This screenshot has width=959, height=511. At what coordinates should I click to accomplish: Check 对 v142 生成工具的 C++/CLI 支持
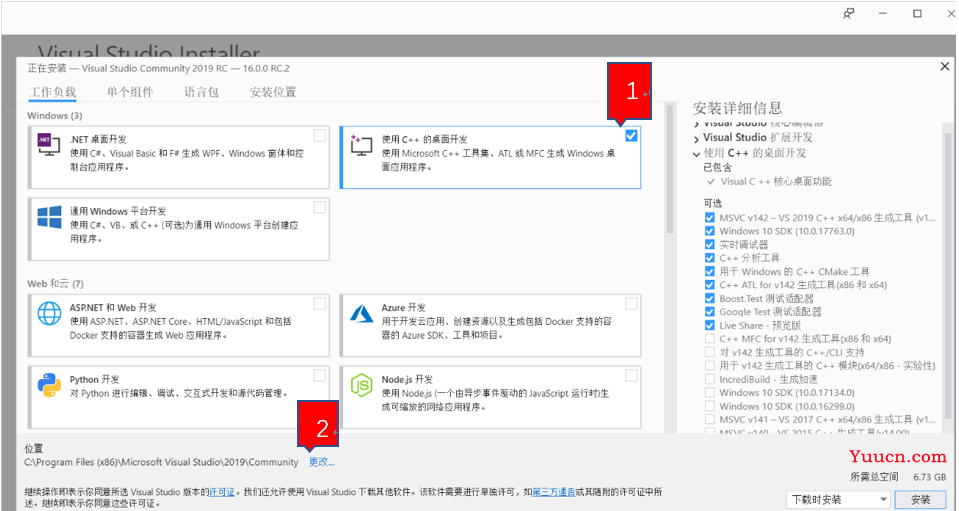tap(709, 352)
